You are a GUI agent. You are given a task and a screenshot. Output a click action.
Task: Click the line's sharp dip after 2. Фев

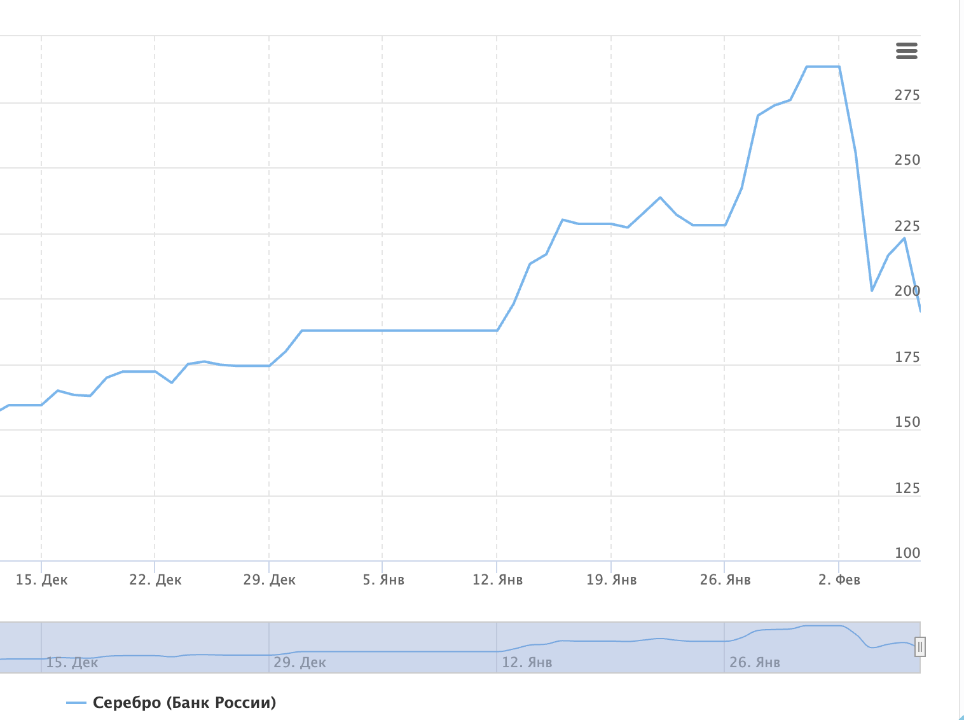[872, 290]
